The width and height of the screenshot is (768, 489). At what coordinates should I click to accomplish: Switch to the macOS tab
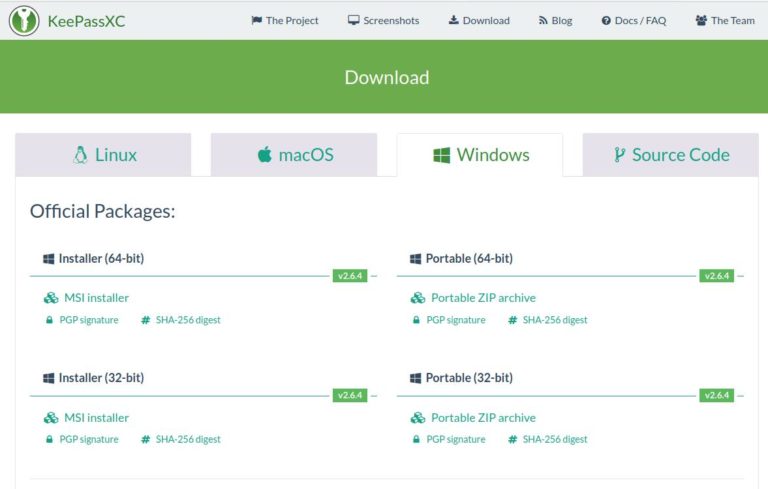coord(294,155)
